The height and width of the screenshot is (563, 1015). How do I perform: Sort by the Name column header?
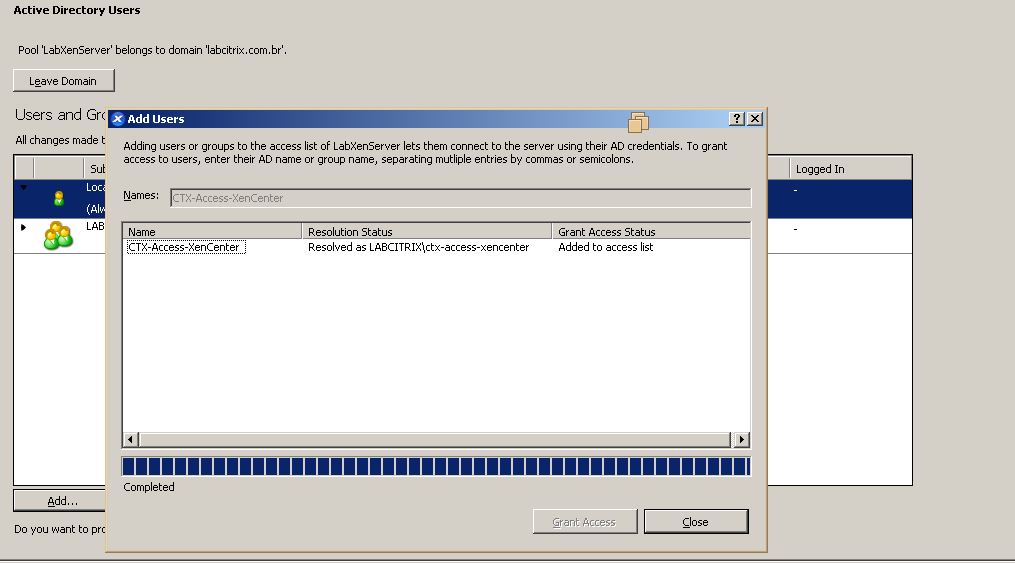click(212, 231)
